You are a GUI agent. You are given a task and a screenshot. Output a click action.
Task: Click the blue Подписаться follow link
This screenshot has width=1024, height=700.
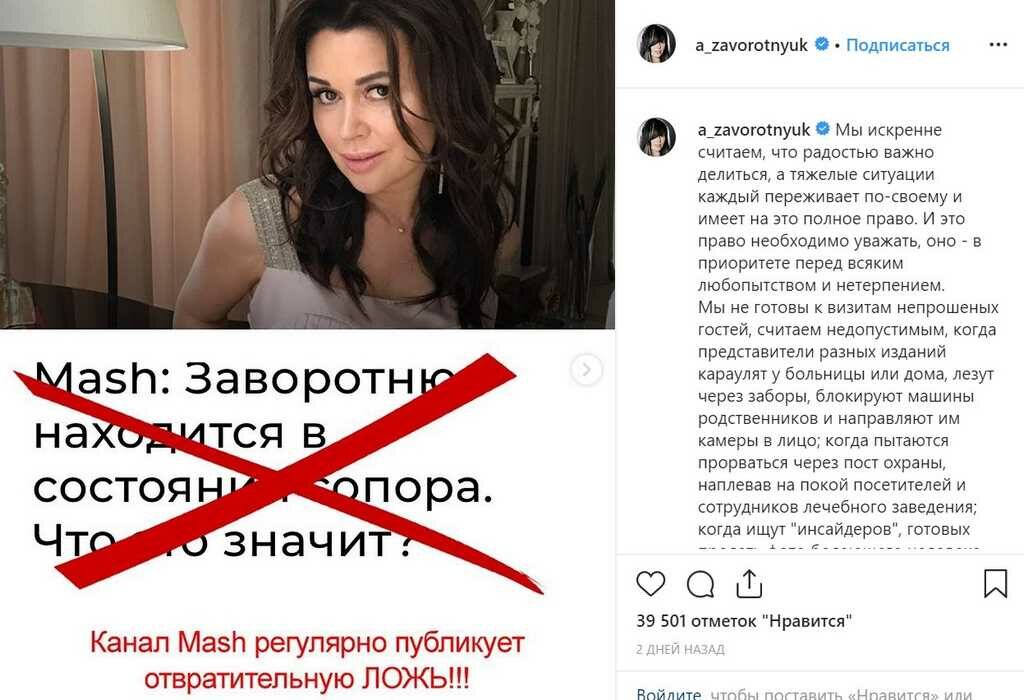tap(897, 45)
